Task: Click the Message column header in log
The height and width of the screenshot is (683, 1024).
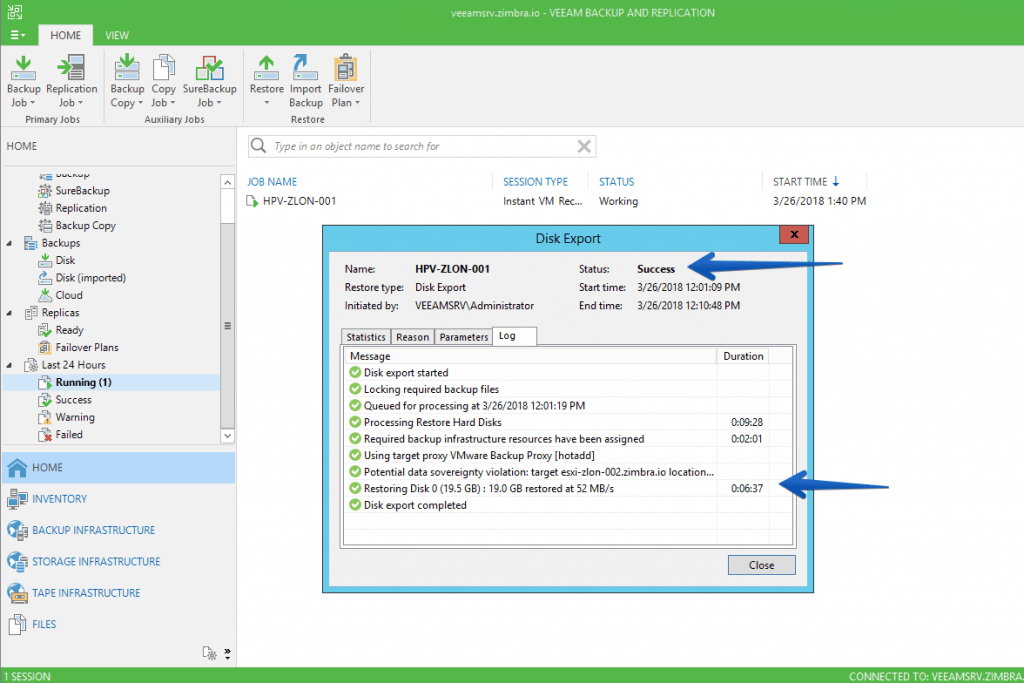Action: point(530,357)
